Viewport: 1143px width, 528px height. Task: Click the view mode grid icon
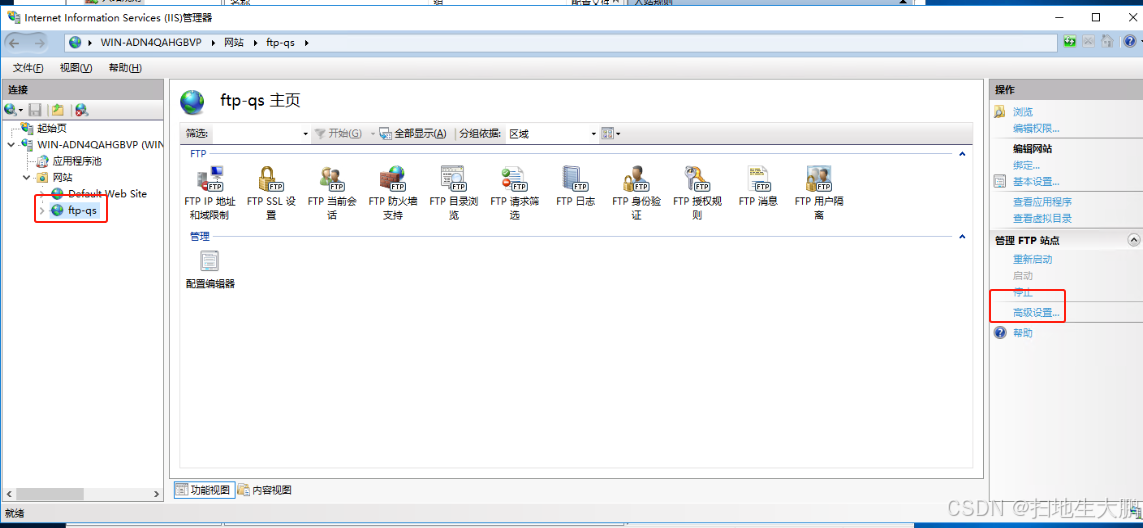[x=606, y=133]
